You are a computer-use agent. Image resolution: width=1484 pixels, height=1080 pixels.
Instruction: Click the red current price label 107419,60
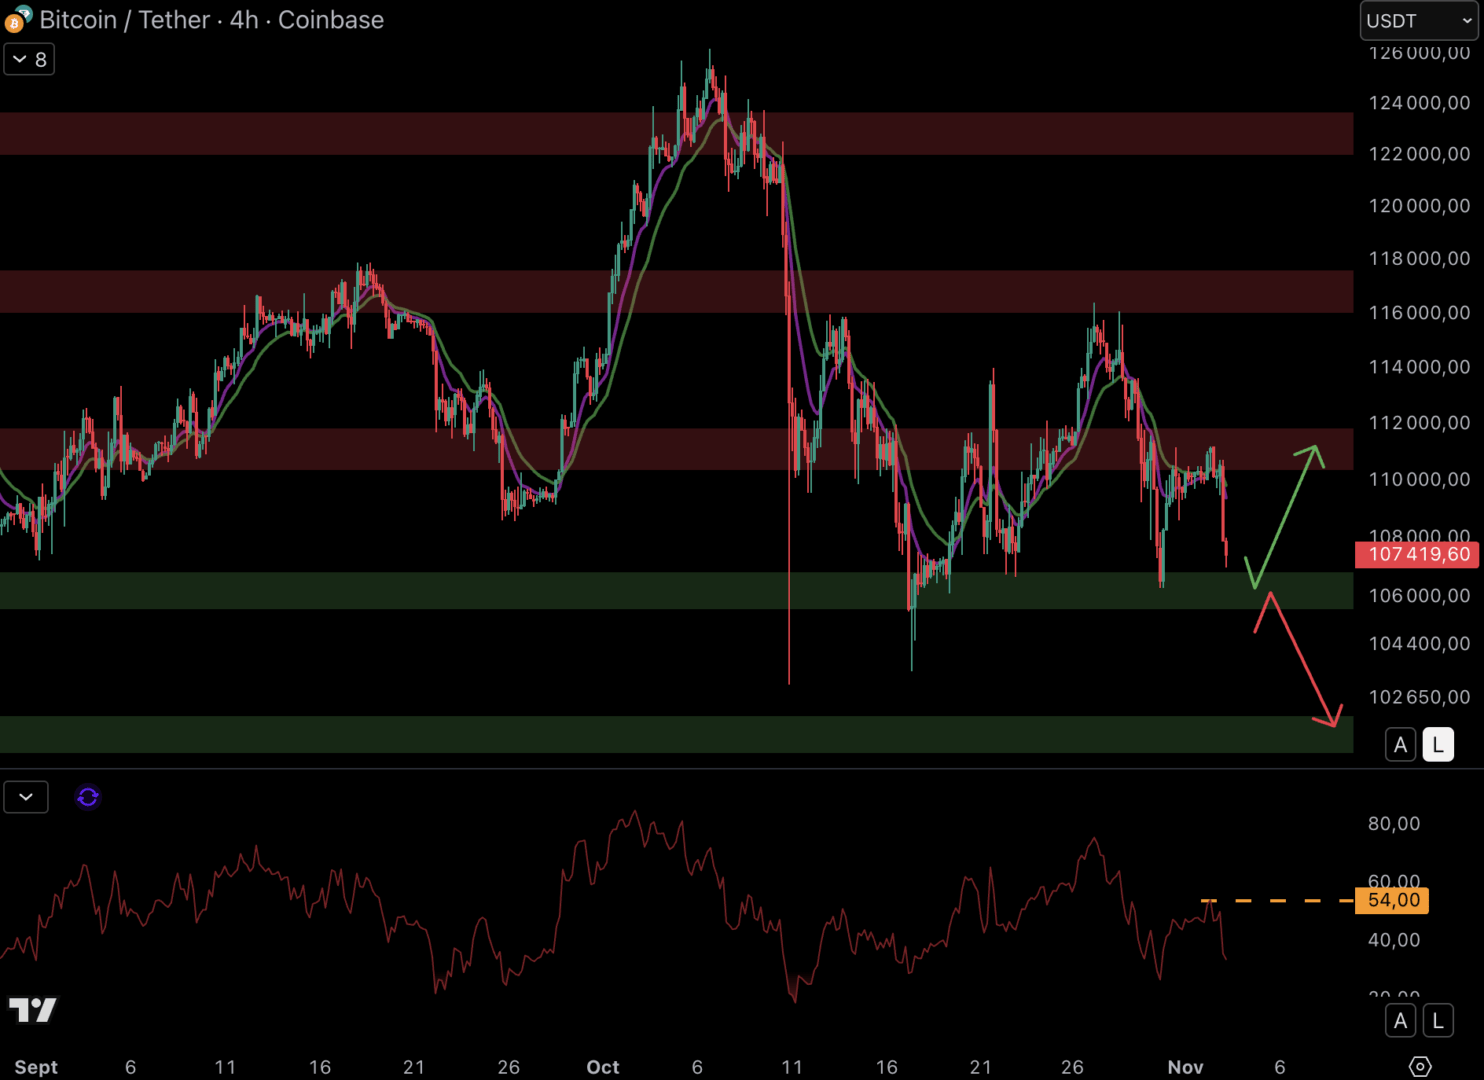tap(1417, 555)
